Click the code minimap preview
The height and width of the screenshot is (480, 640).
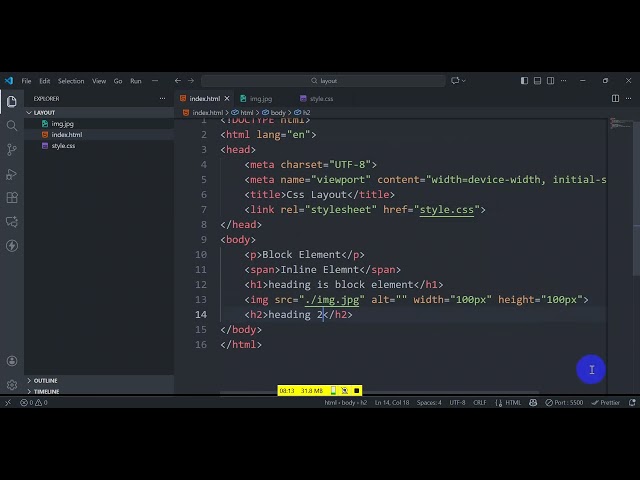coord(620,123)
